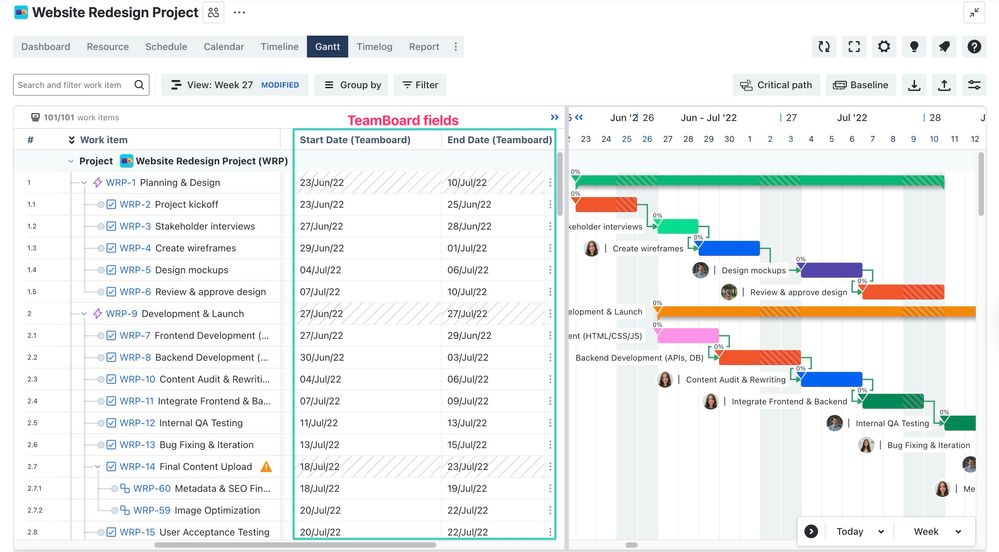
Task: Click the checkbox icon of WRP-11
Action: [x=111, y=401]
